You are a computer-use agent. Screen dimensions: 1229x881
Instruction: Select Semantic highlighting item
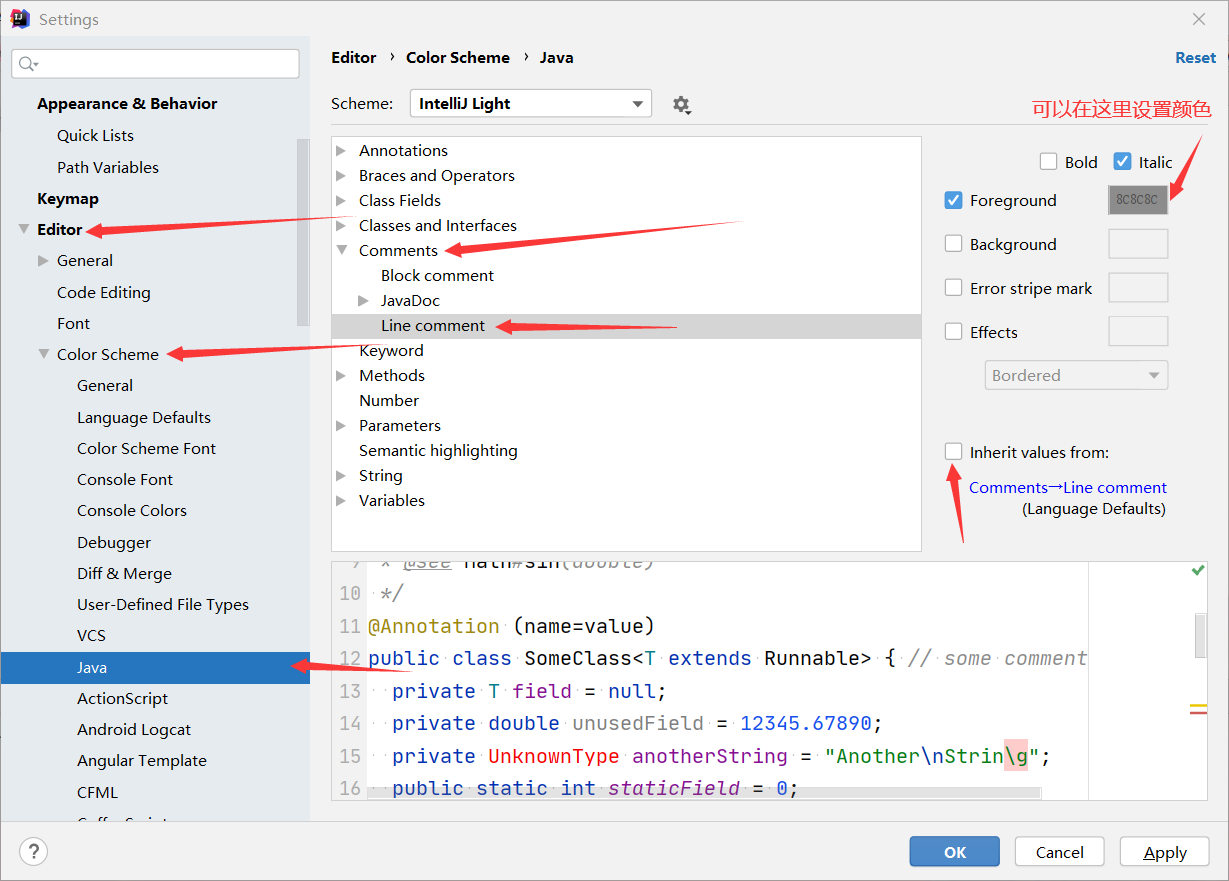[x=438, y=450]
